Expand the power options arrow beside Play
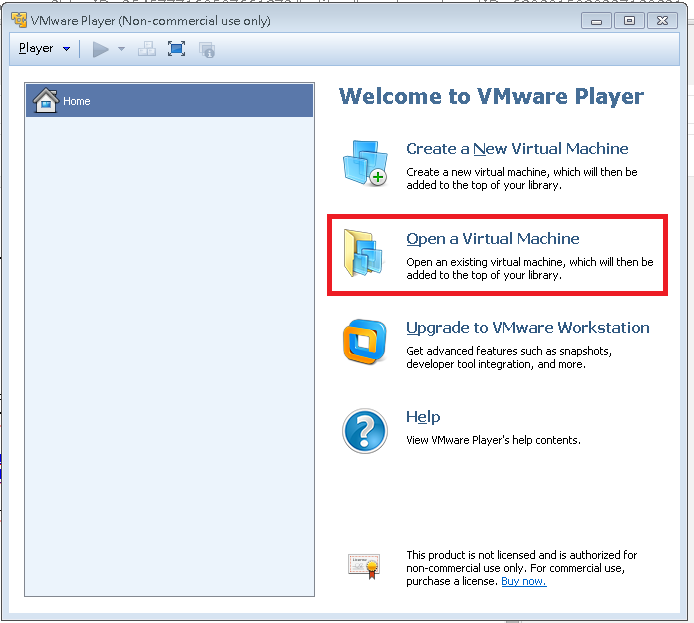Screen dimensions: 694x623 pos(121,49)
